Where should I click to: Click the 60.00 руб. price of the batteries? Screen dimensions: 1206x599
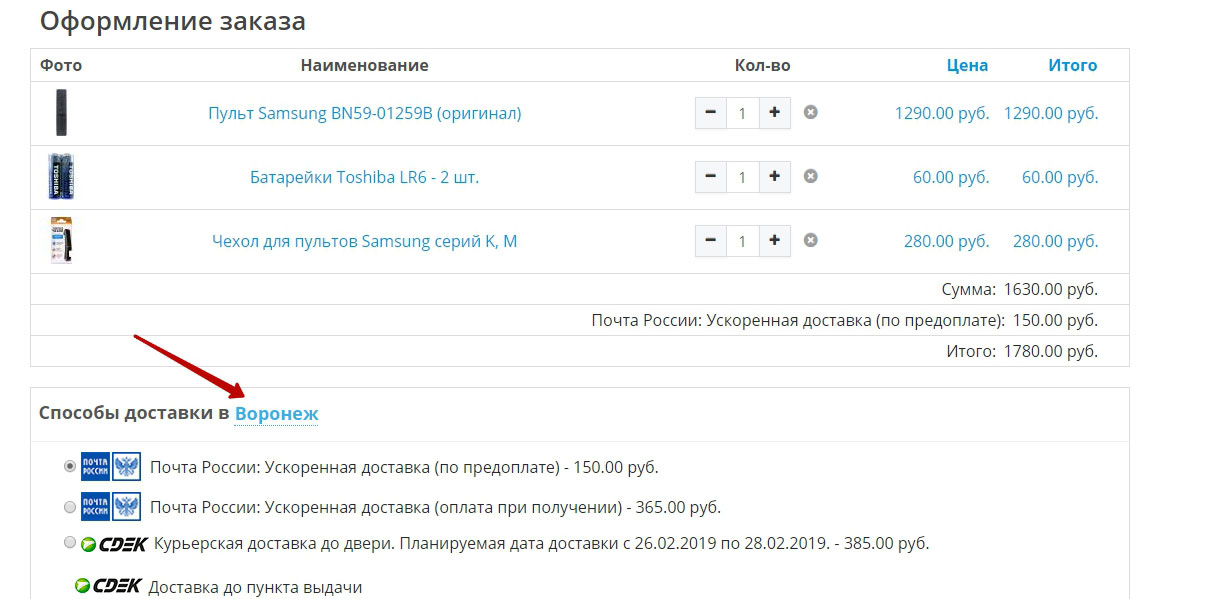pyautogui.click(x=951, y=177)
